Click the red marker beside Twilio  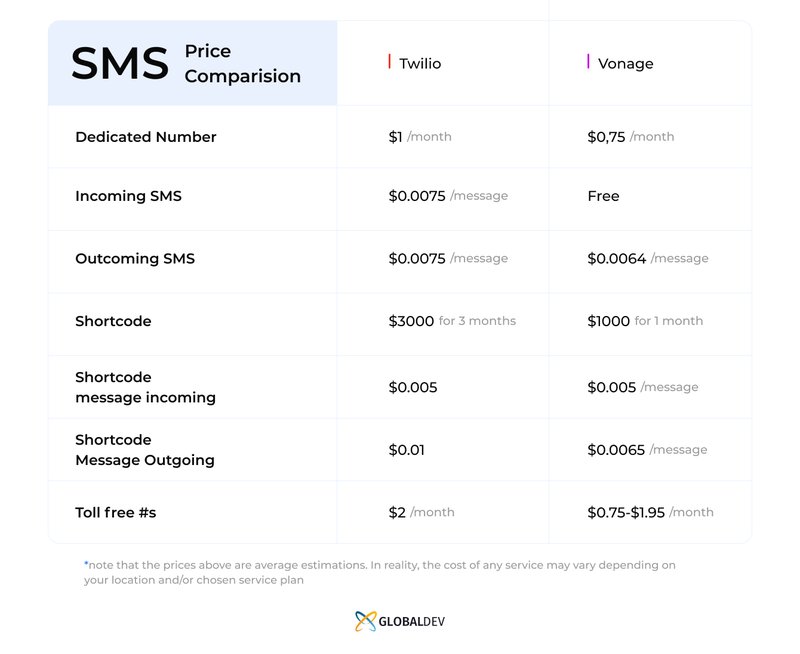pos(389,61)
